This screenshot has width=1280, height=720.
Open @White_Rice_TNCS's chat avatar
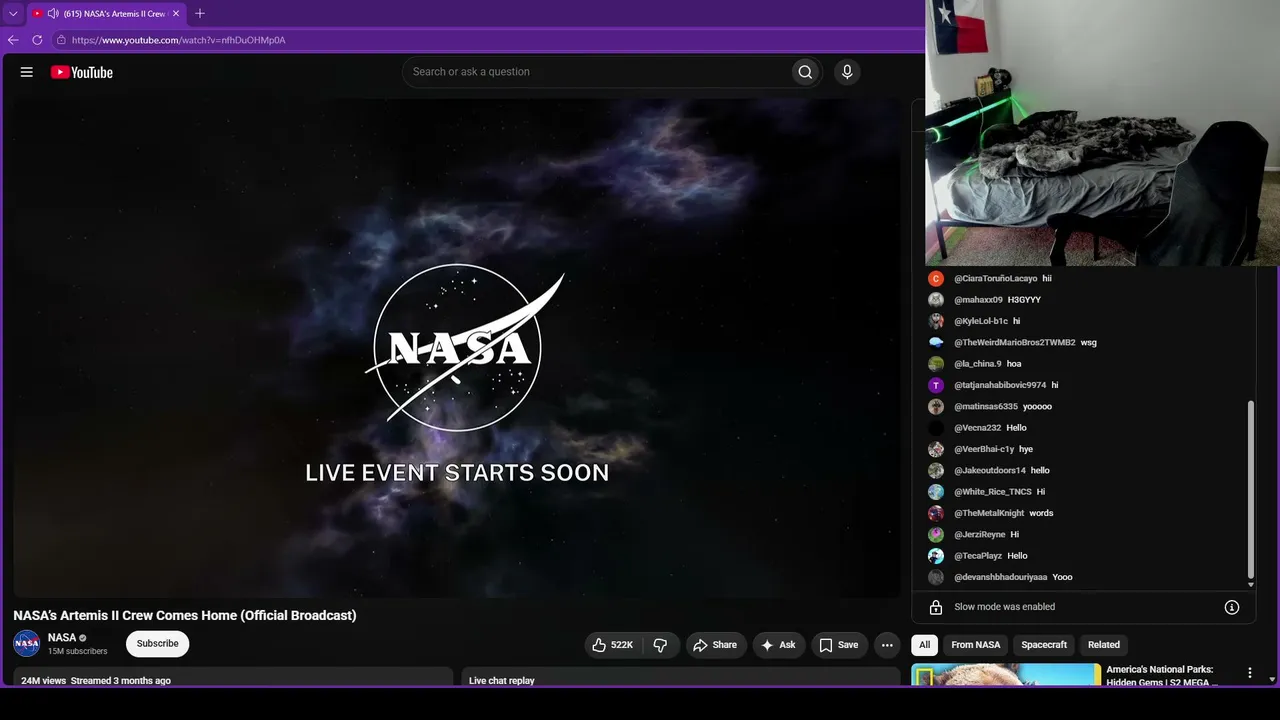[x=936, y=492]
